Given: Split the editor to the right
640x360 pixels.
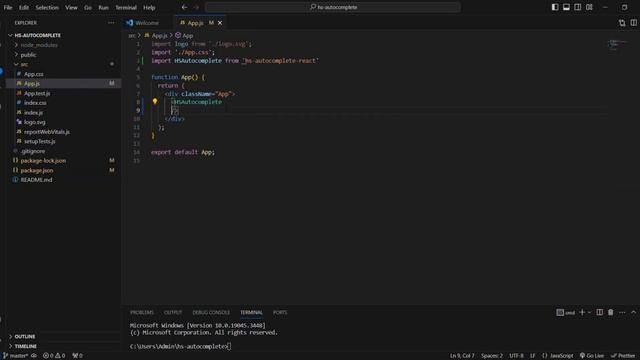Looking at the screenshot, I should point(633,23).
